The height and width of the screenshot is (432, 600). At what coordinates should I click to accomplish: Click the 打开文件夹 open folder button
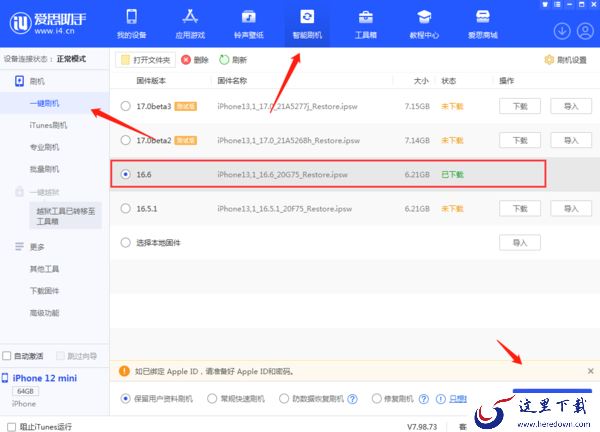tap(145, 60)
